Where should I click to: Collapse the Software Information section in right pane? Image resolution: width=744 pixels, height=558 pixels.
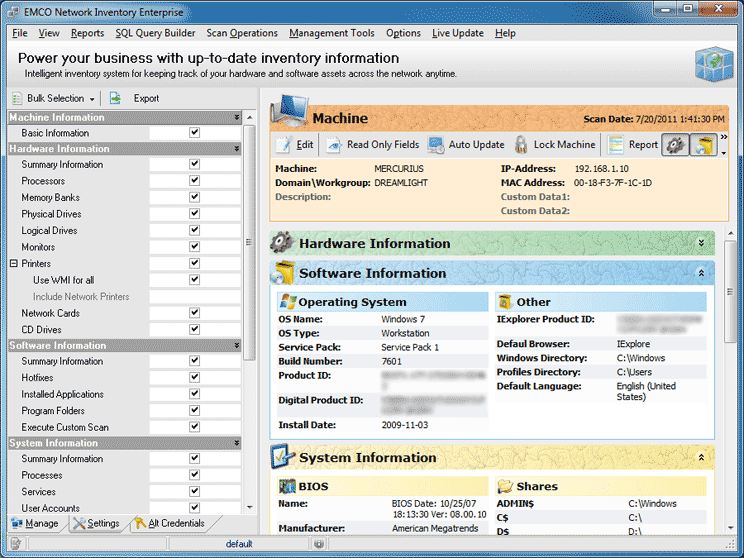[701, 273]
